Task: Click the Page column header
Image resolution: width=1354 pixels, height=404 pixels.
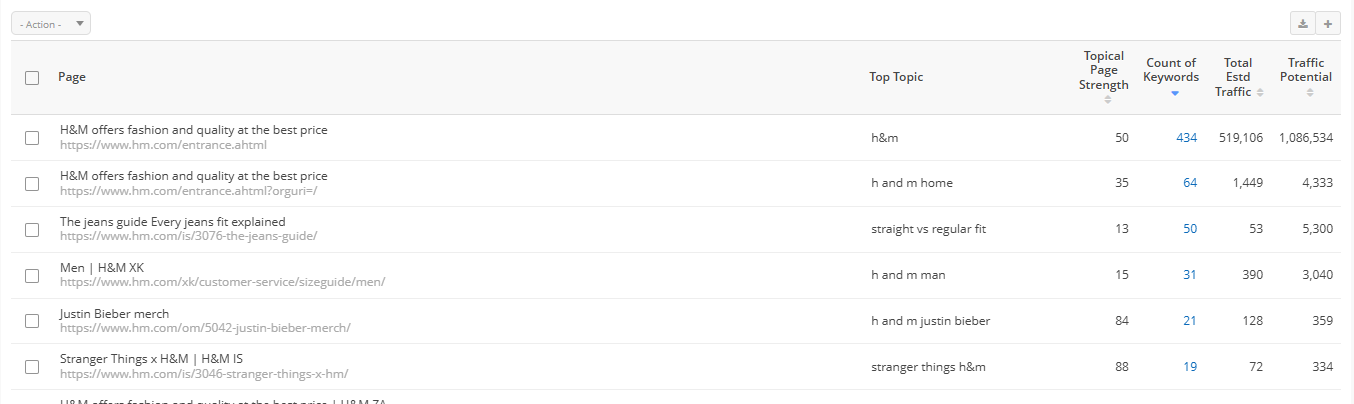Action: click(71, 77)
